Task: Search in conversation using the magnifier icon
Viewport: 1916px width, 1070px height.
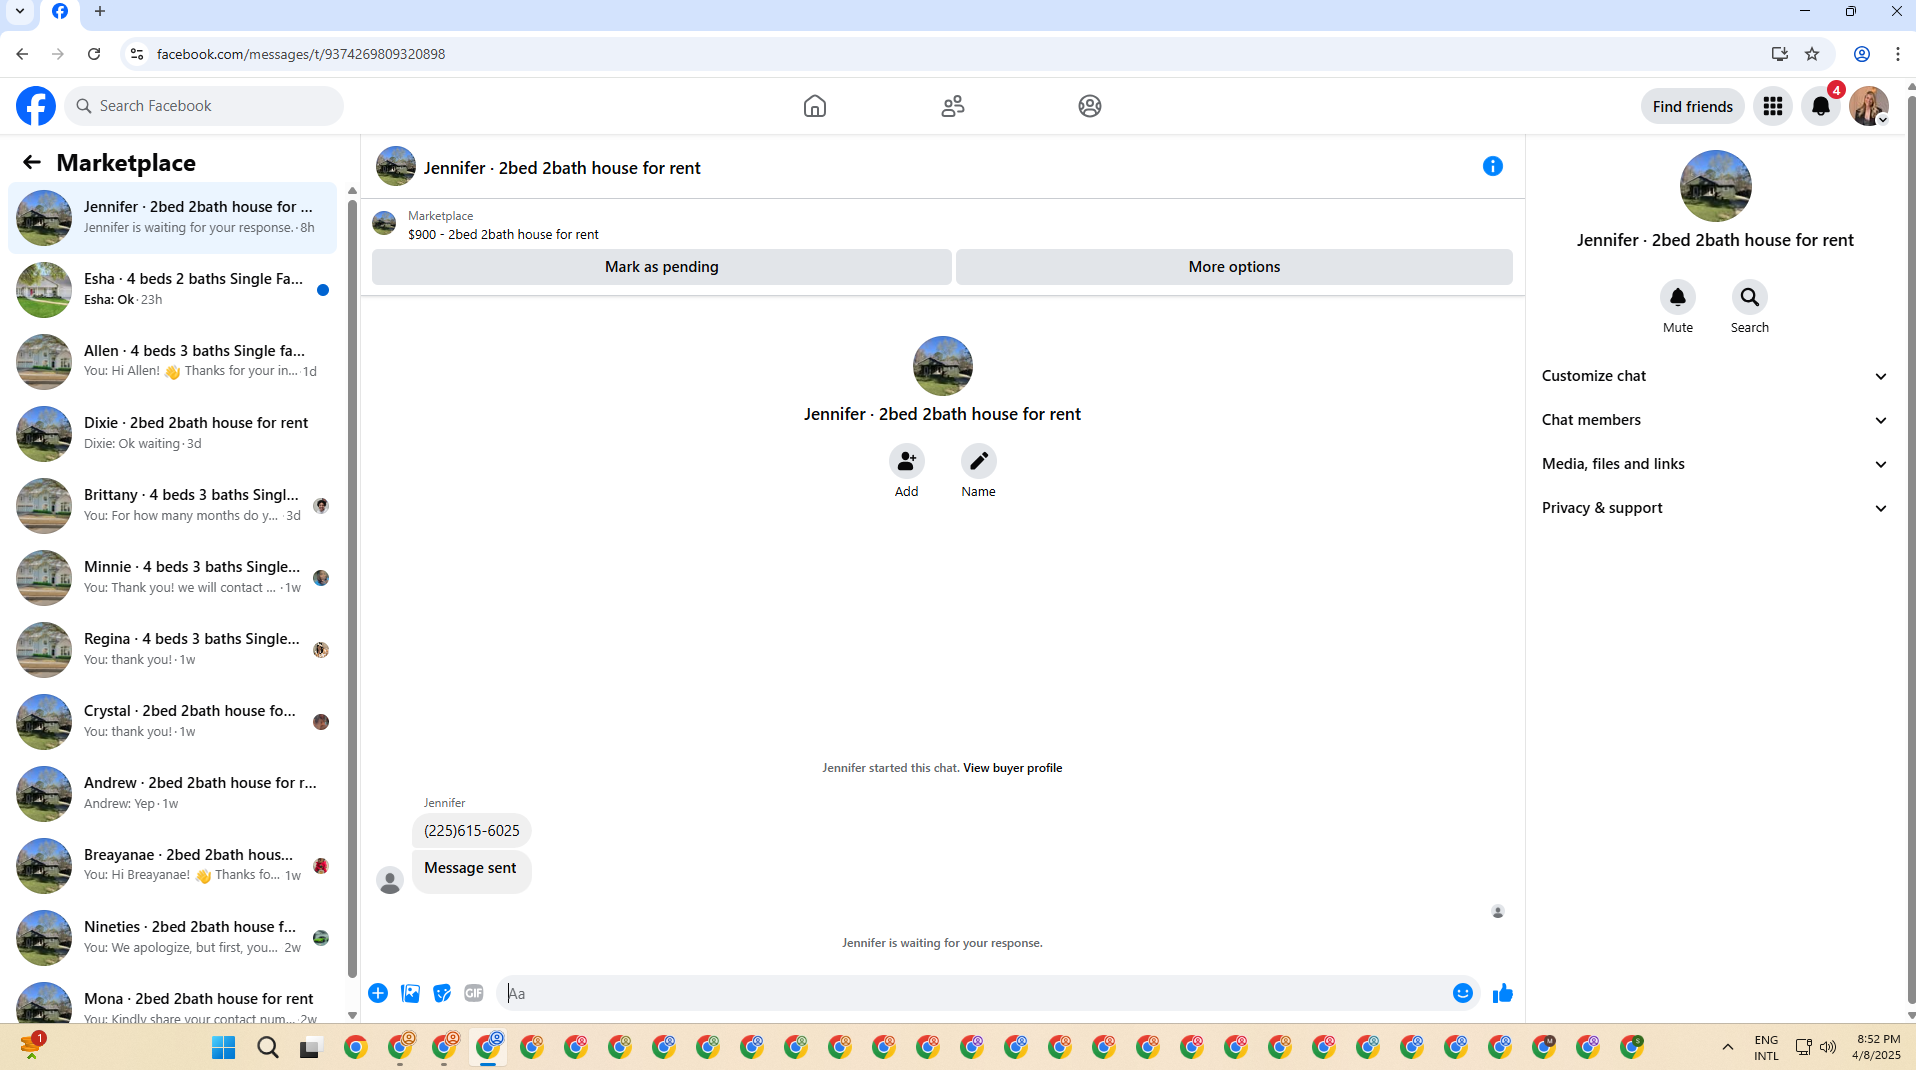Action: (x=1750, y=297)
